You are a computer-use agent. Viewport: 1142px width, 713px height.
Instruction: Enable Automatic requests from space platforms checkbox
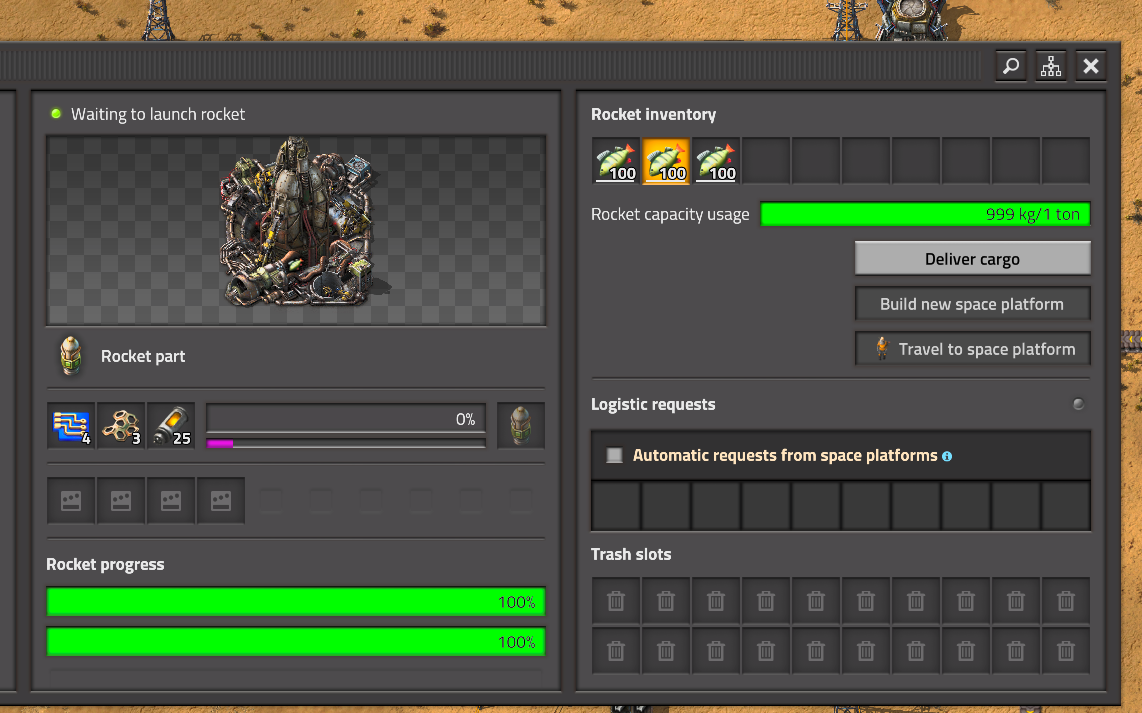pyautogui.click(x=615, y=455)
